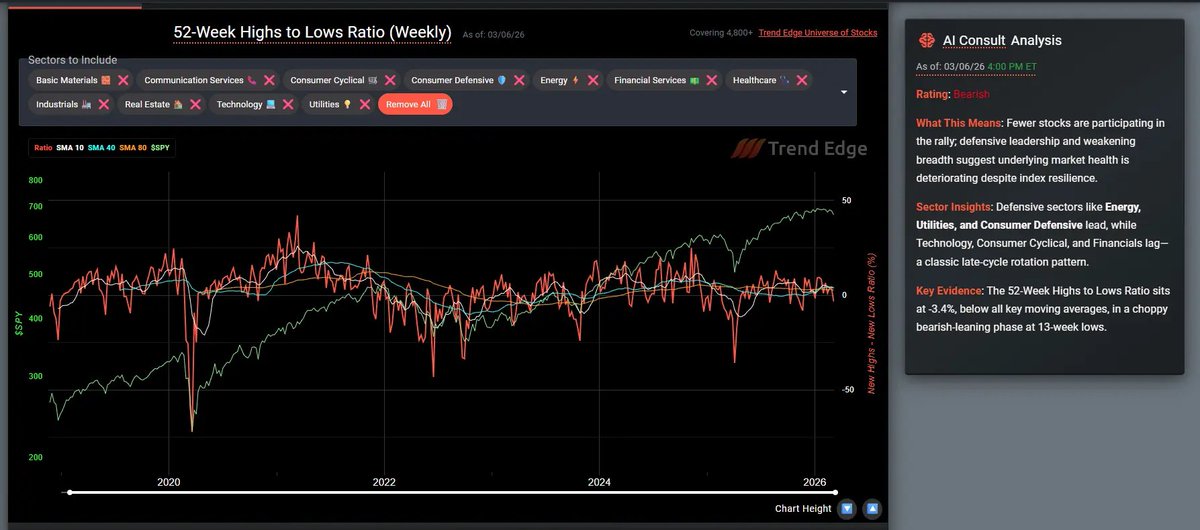The height and width of the screenshot is (530, 1200).
Task: Click the Energy chip label
Action: tap(554, 80)
